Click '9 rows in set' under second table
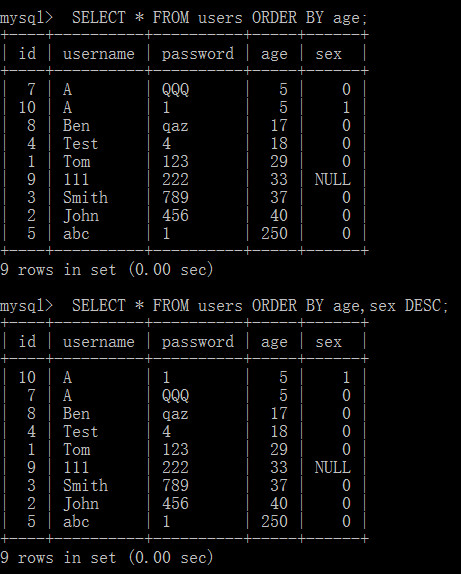Viewport: 461px width, 574px height. tap(58, 558)
